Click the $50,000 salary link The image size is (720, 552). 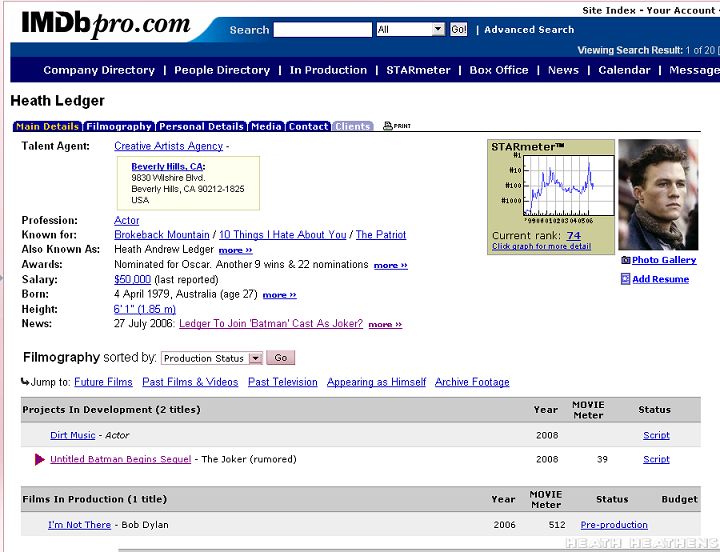tap(132, 279)
